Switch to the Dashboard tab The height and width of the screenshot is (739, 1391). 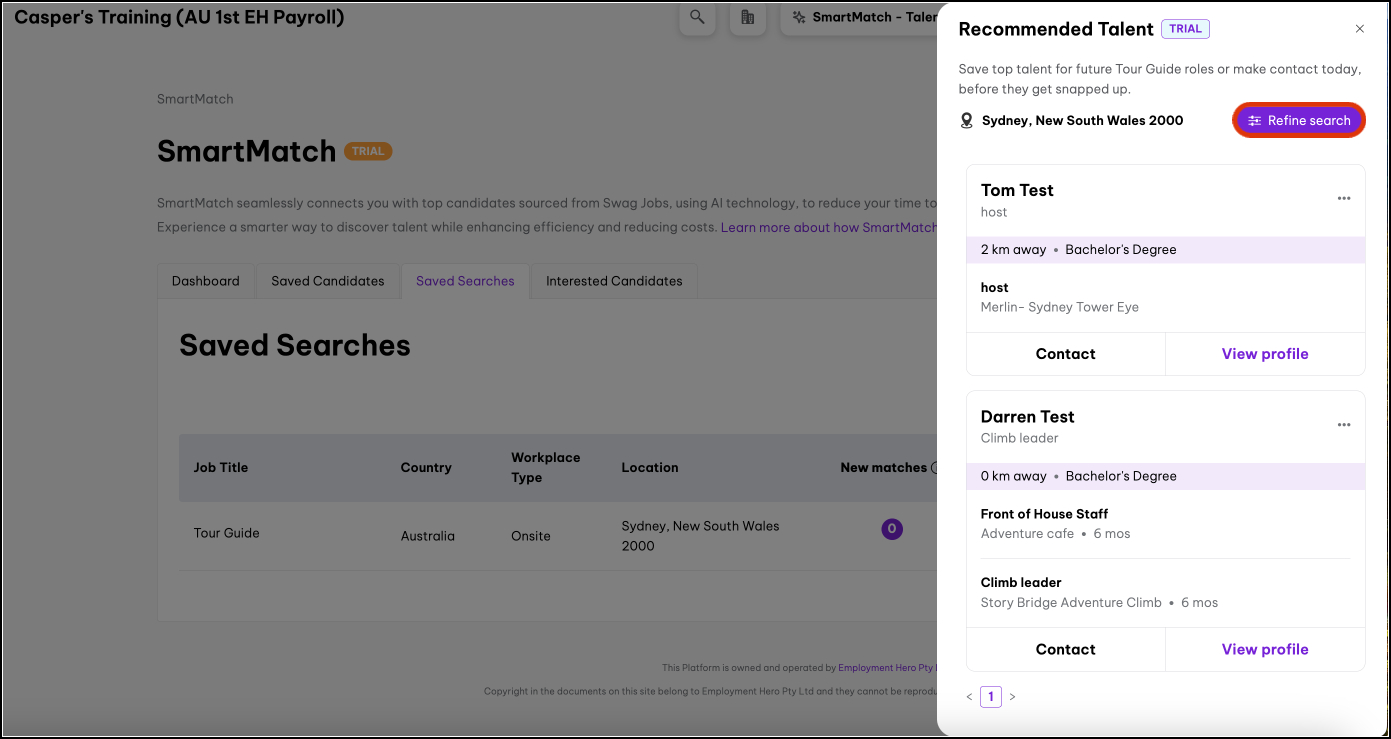(x=205, y=281)
